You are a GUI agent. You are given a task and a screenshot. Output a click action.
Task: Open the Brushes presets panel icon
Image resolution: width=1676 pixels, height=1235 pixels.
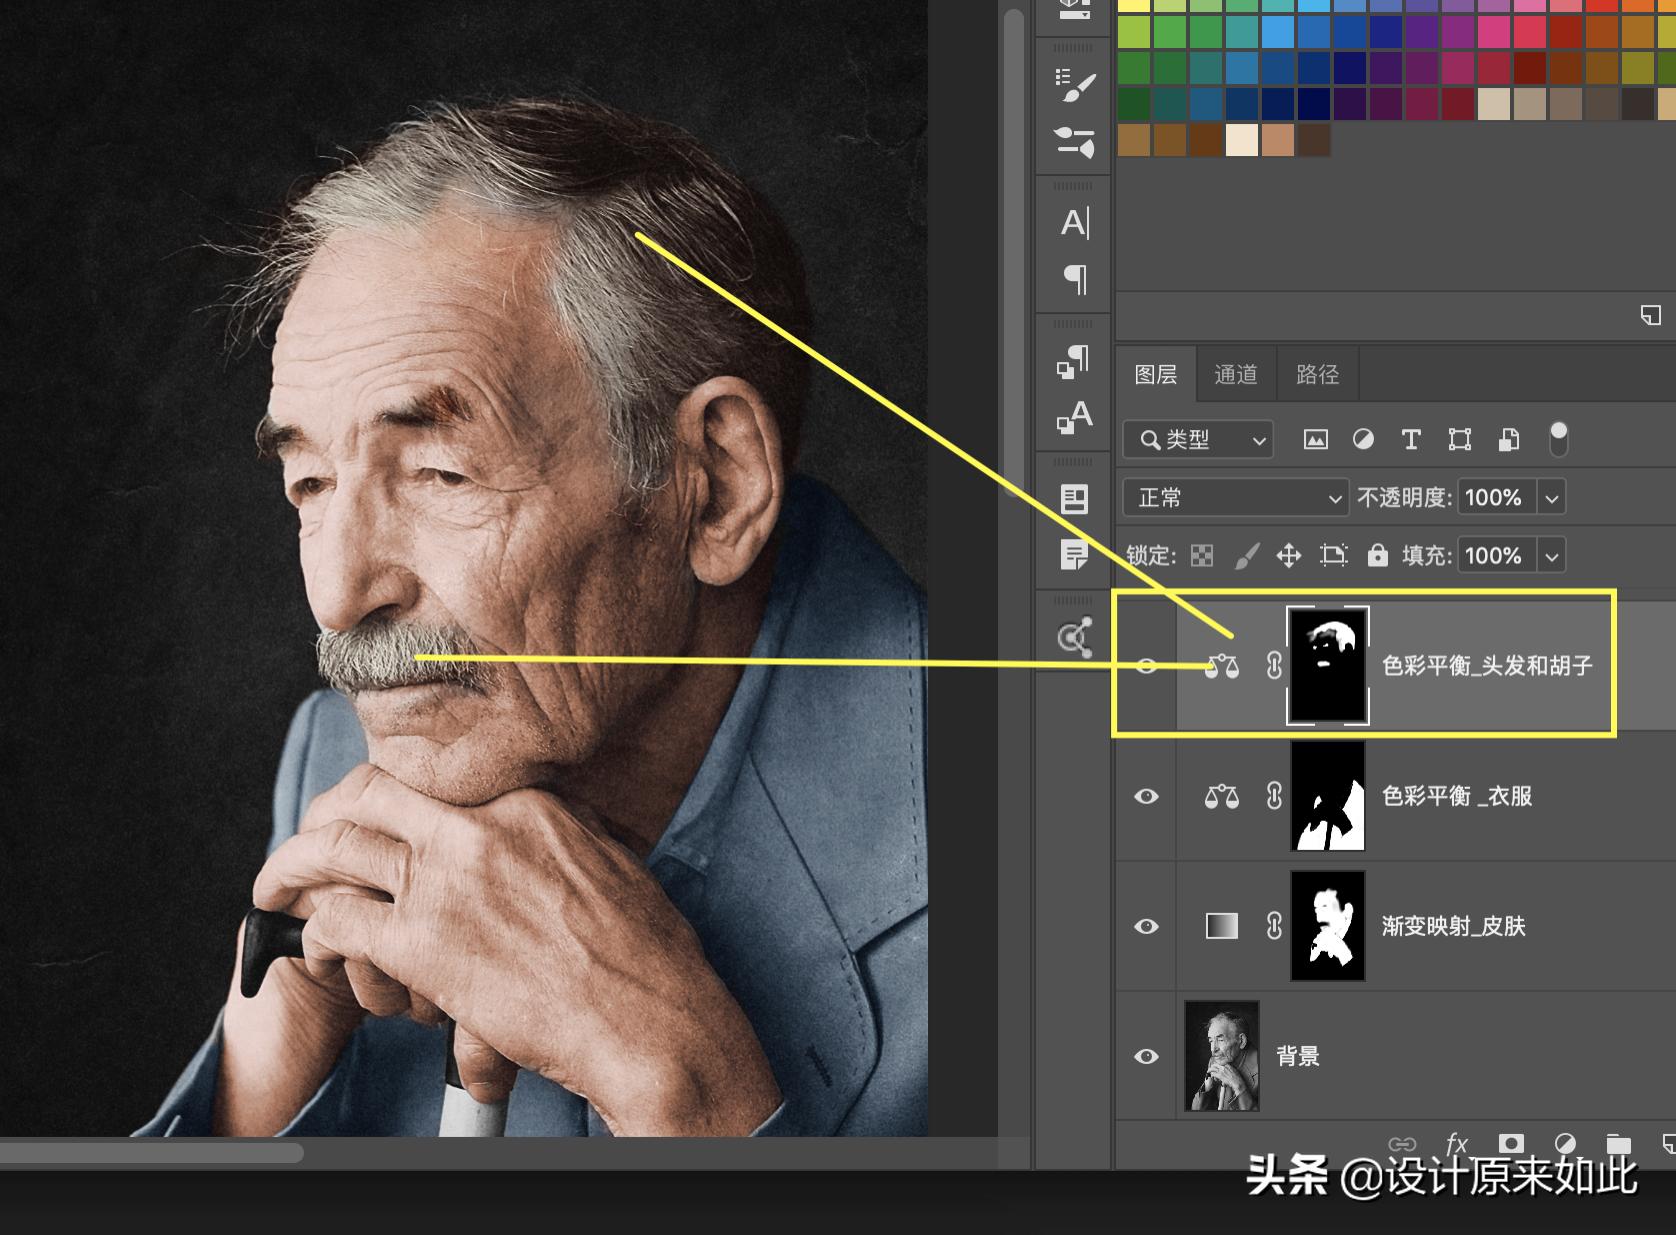pos(1075,86)
